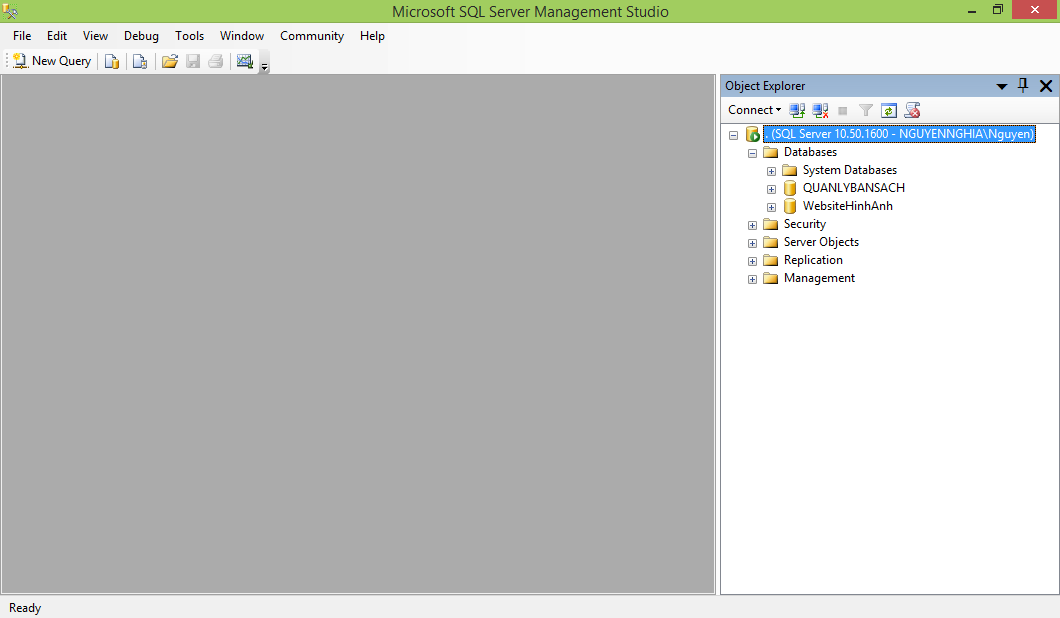The height and width of the screenshot is (618, 1060).
Task: Click the Stop icon in Object Explorer
Action: [842, 110]
